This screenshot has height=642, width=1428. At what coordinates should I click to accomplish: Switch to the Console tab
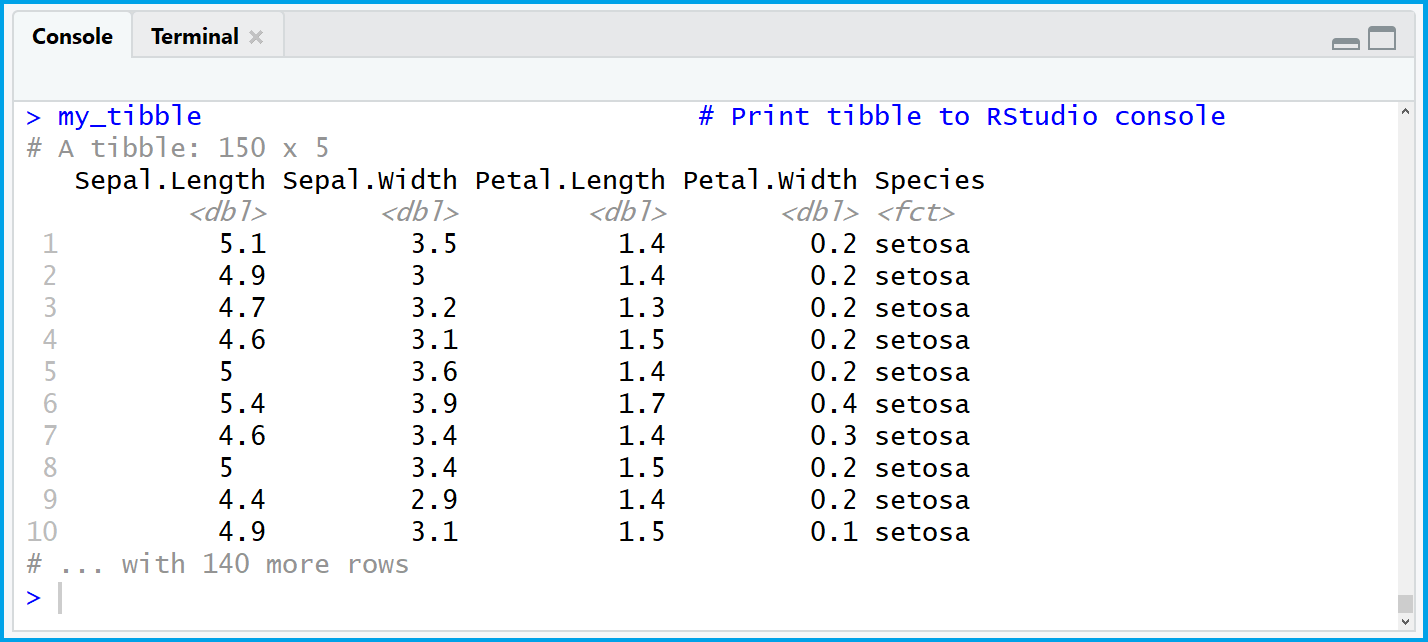click(72, 37)
